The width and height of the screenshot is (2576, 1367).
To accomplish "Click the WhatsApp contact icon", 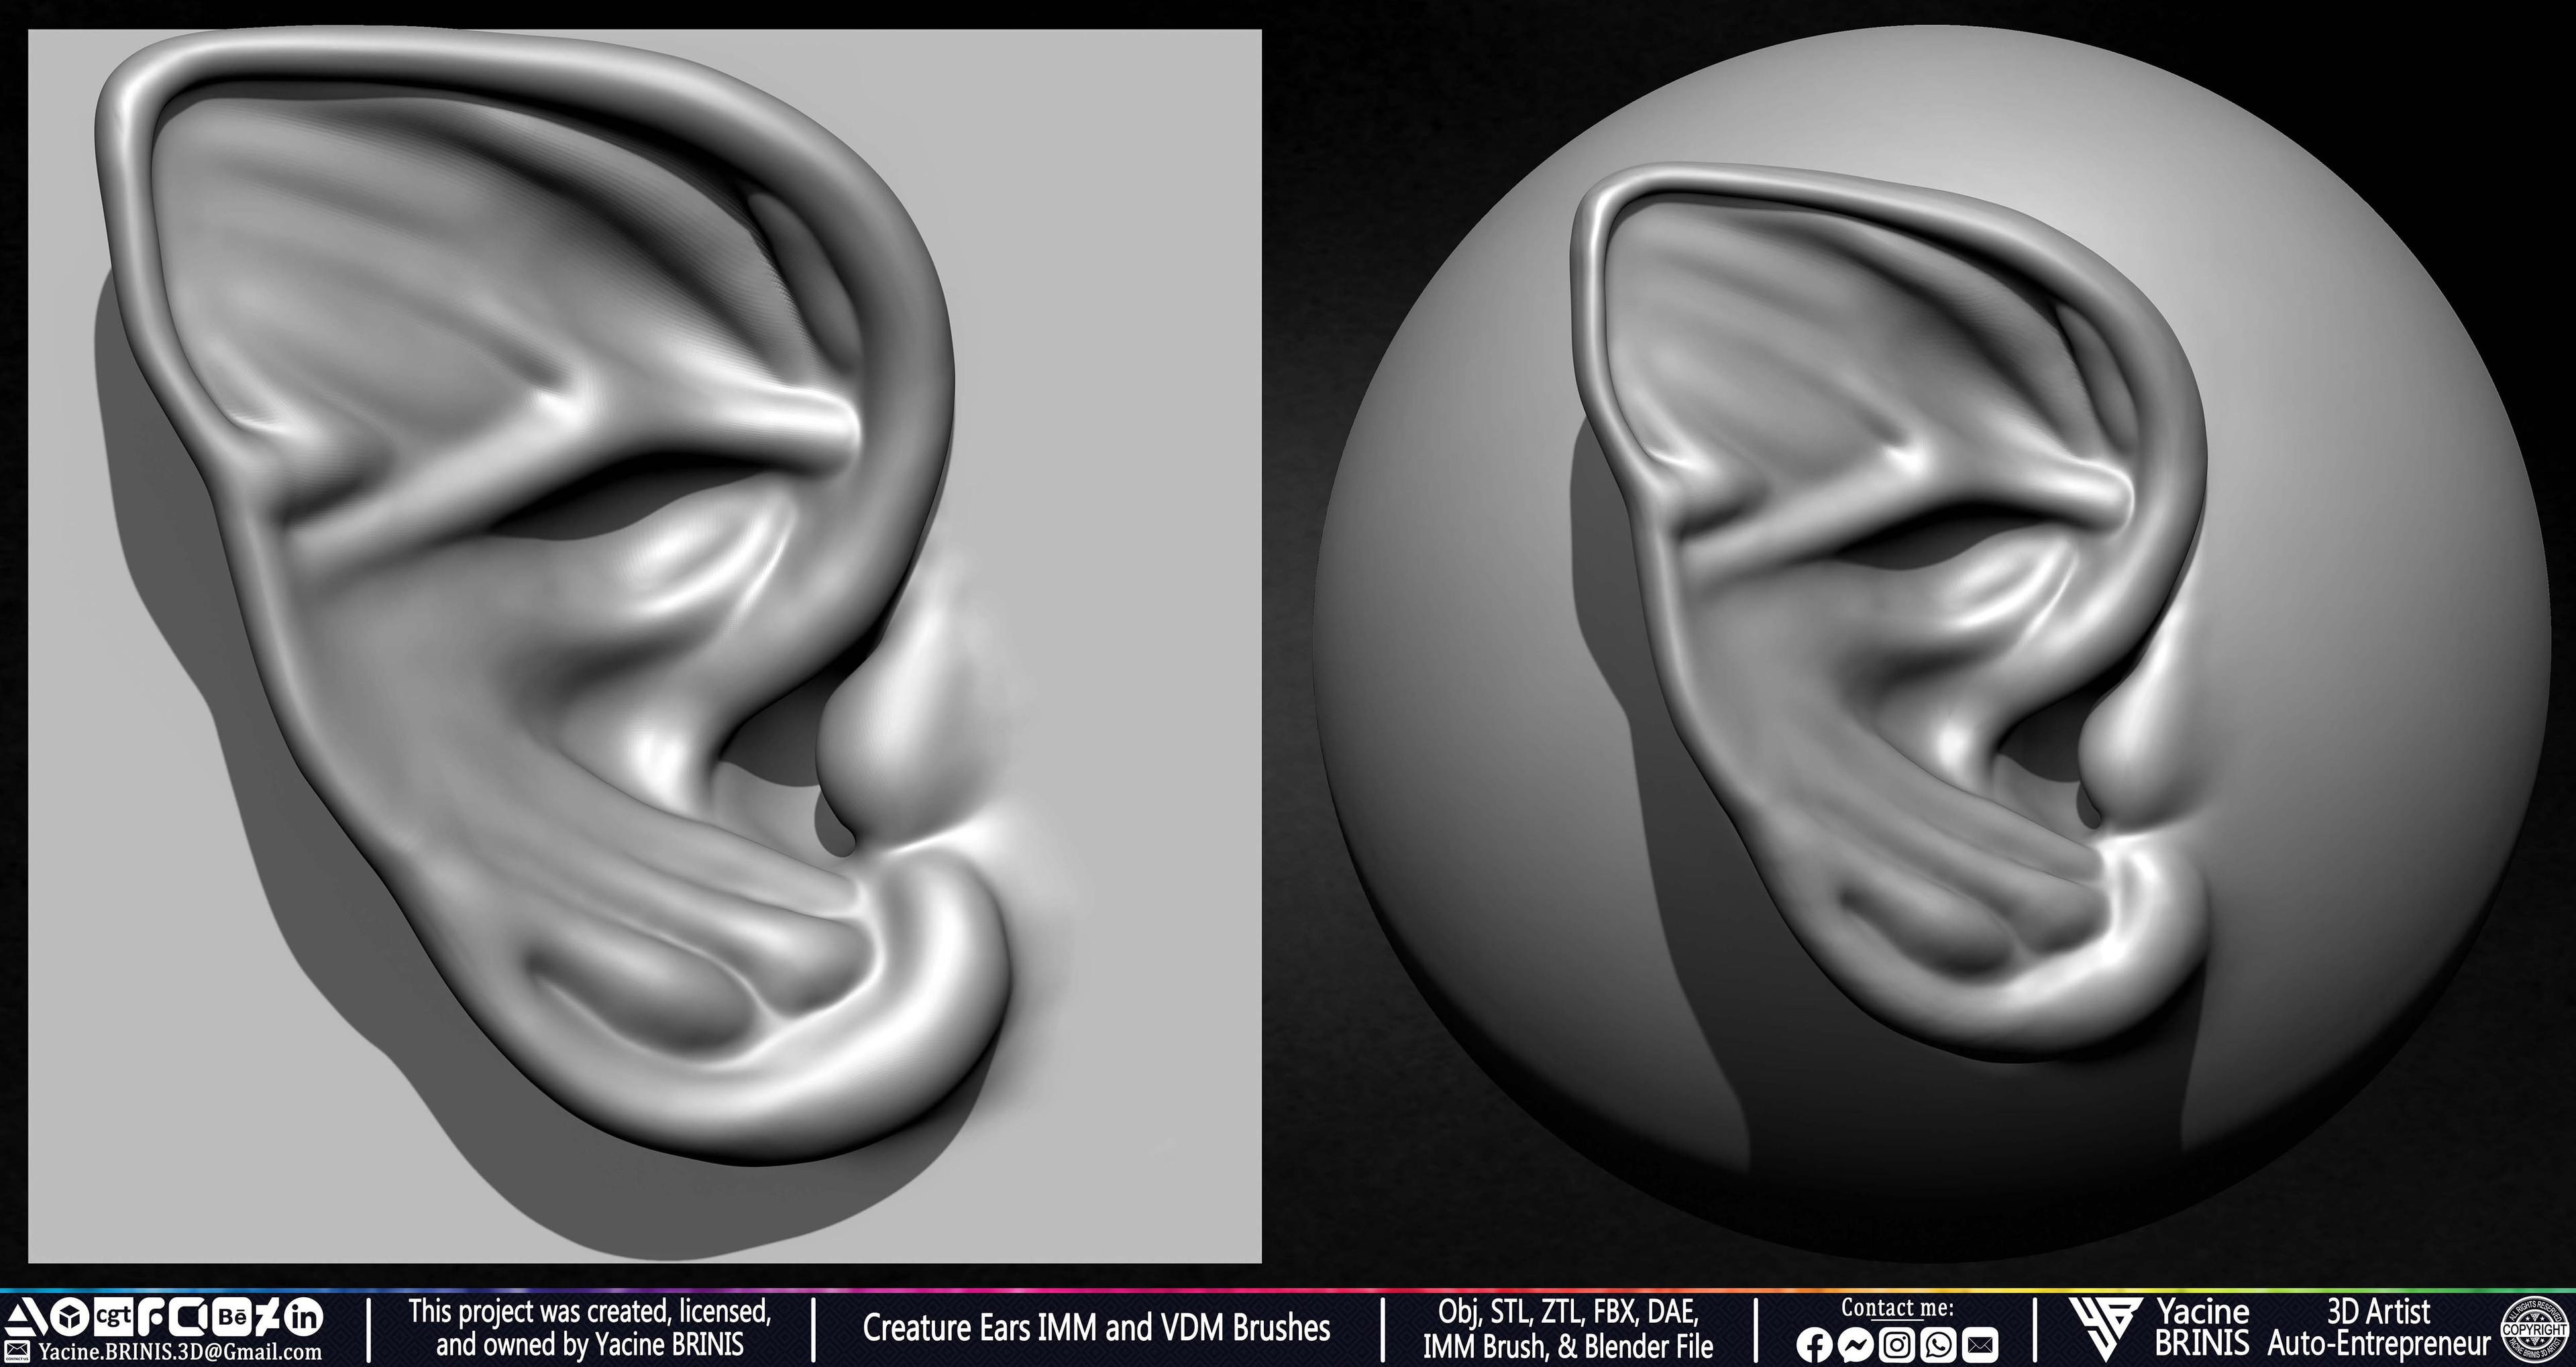I will [1939, 1346].
